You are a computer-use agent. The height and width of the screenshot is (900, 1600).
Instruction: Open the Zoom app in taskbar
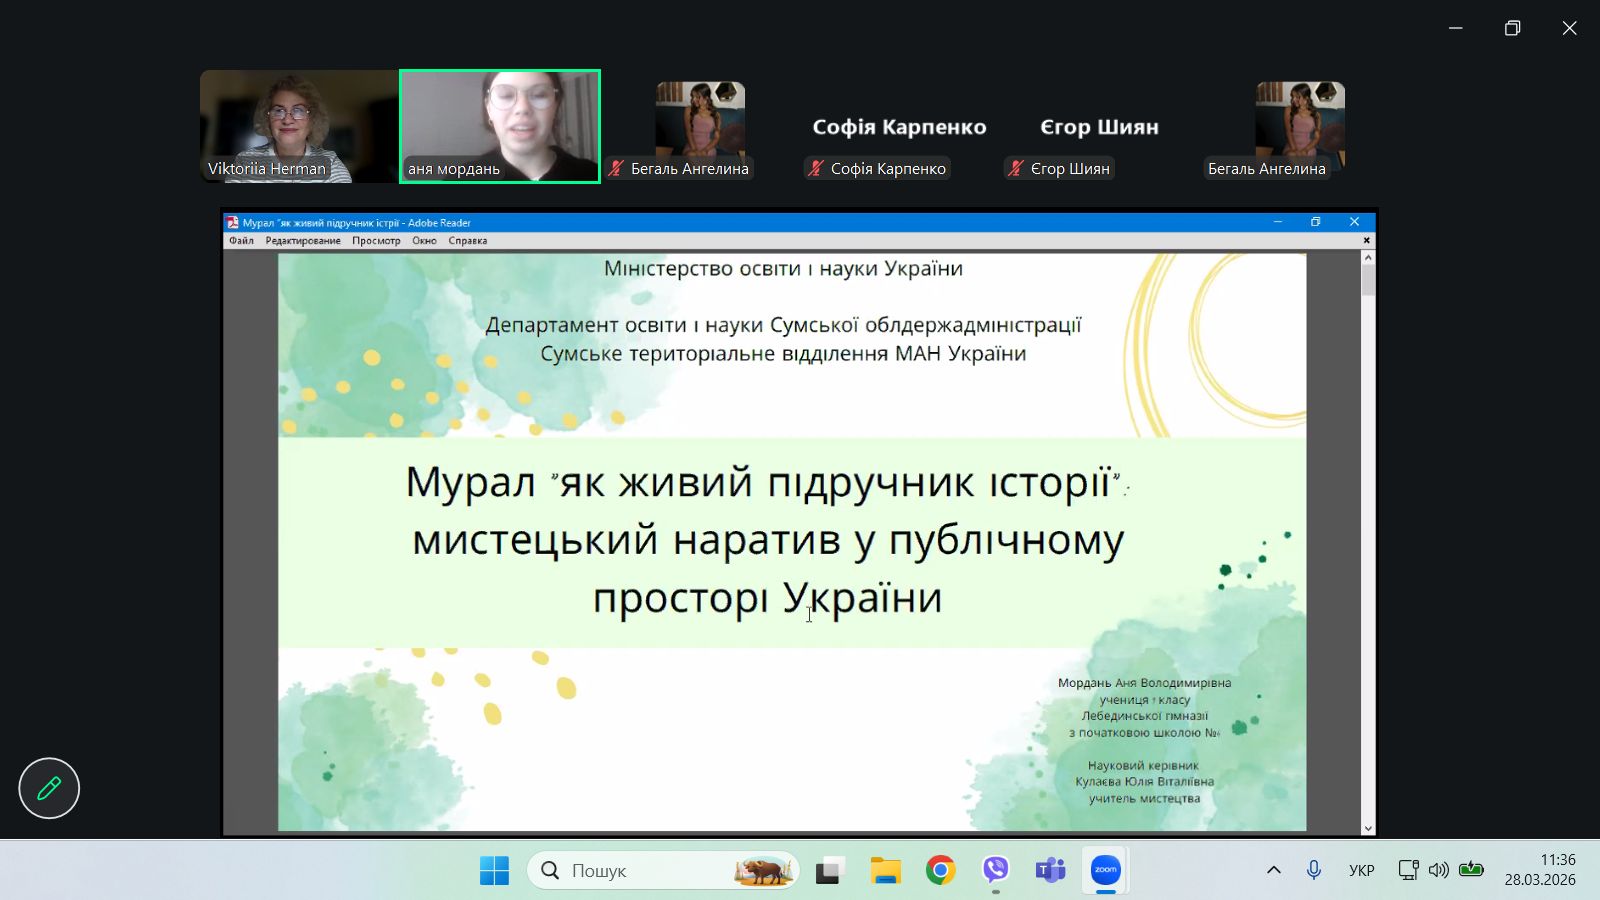click(1105, 870)
